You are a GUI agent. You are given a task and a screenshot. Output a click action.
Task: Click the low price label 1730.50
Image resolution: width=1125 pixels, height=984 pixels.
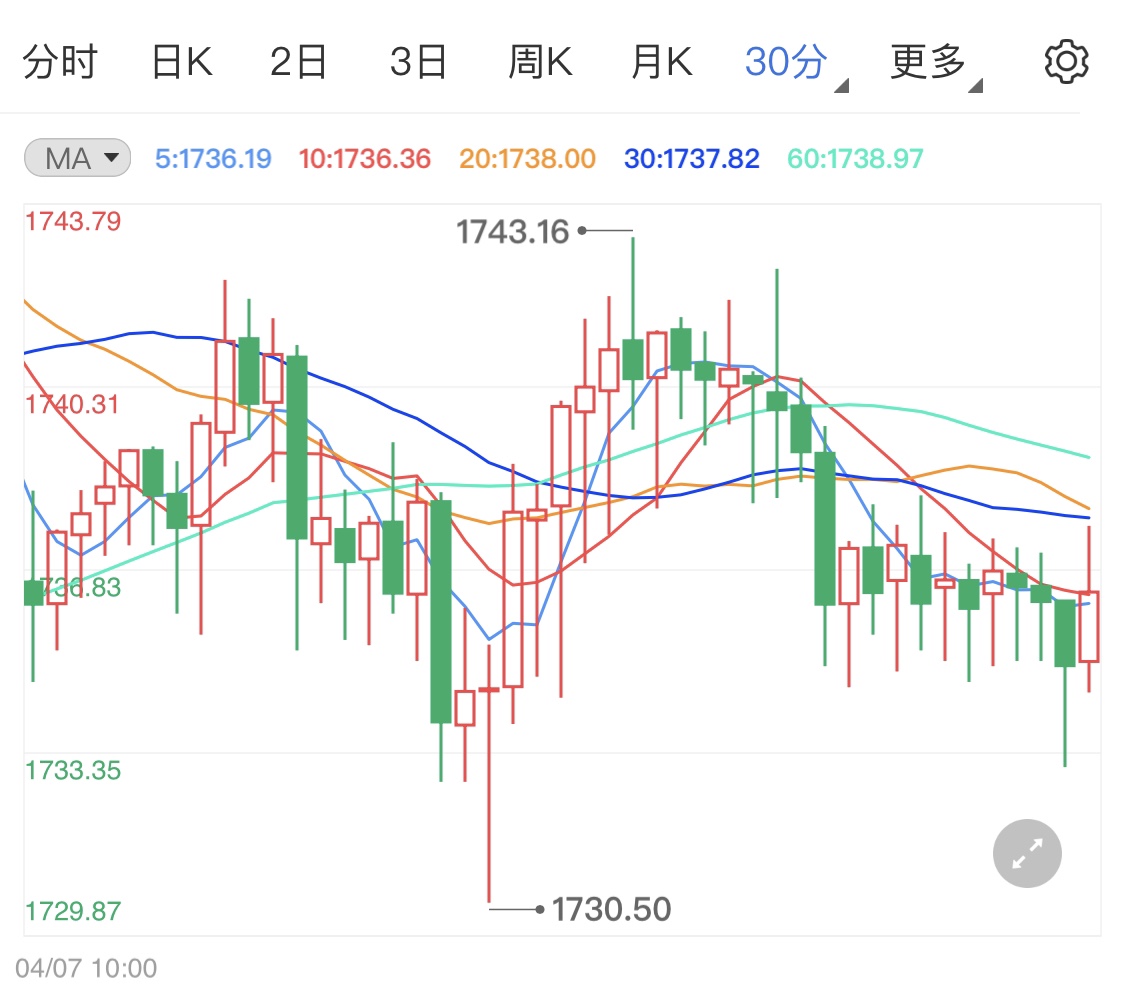pos(611,909)
